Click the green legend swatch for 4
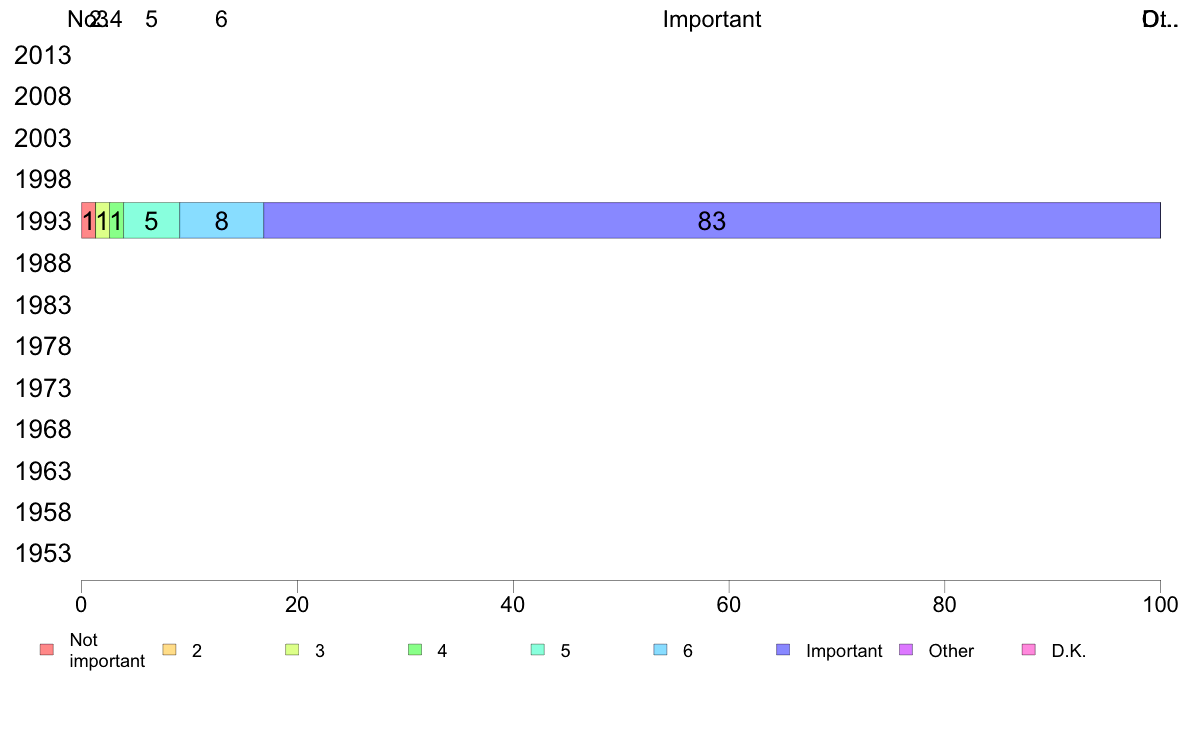 (x=415, y=650)
